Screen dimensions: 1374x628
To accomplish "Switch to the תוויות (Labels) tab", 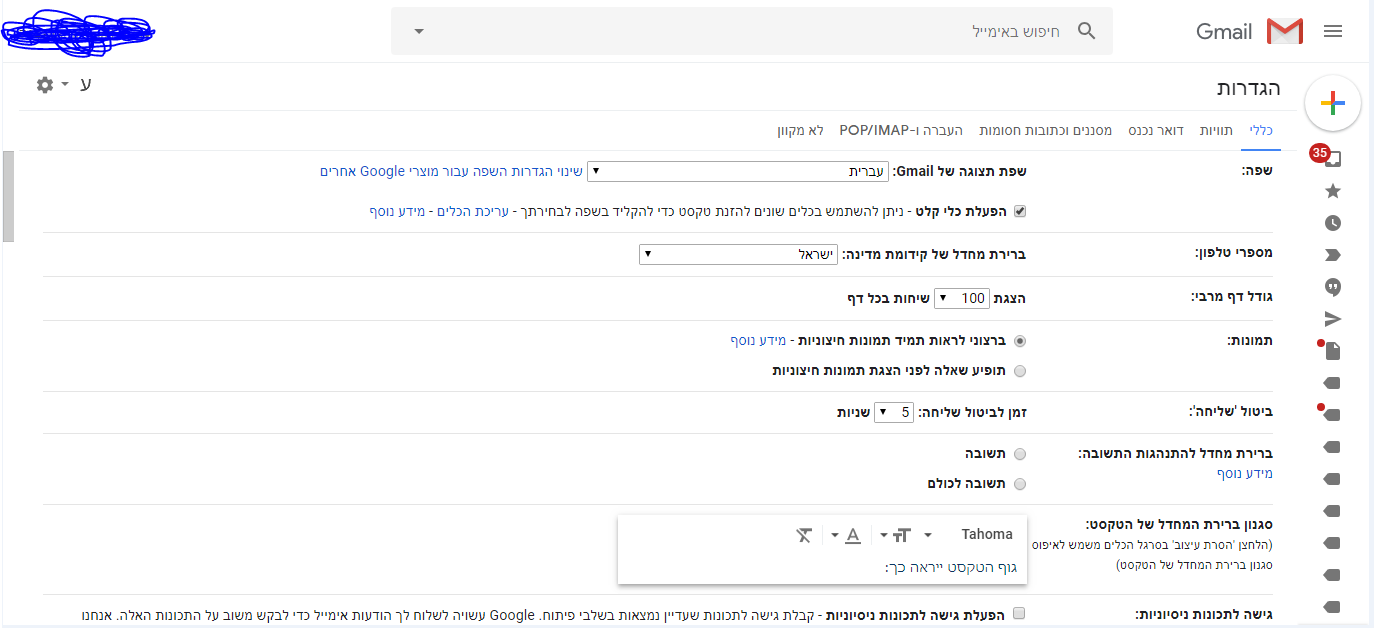I will 1215,131.
